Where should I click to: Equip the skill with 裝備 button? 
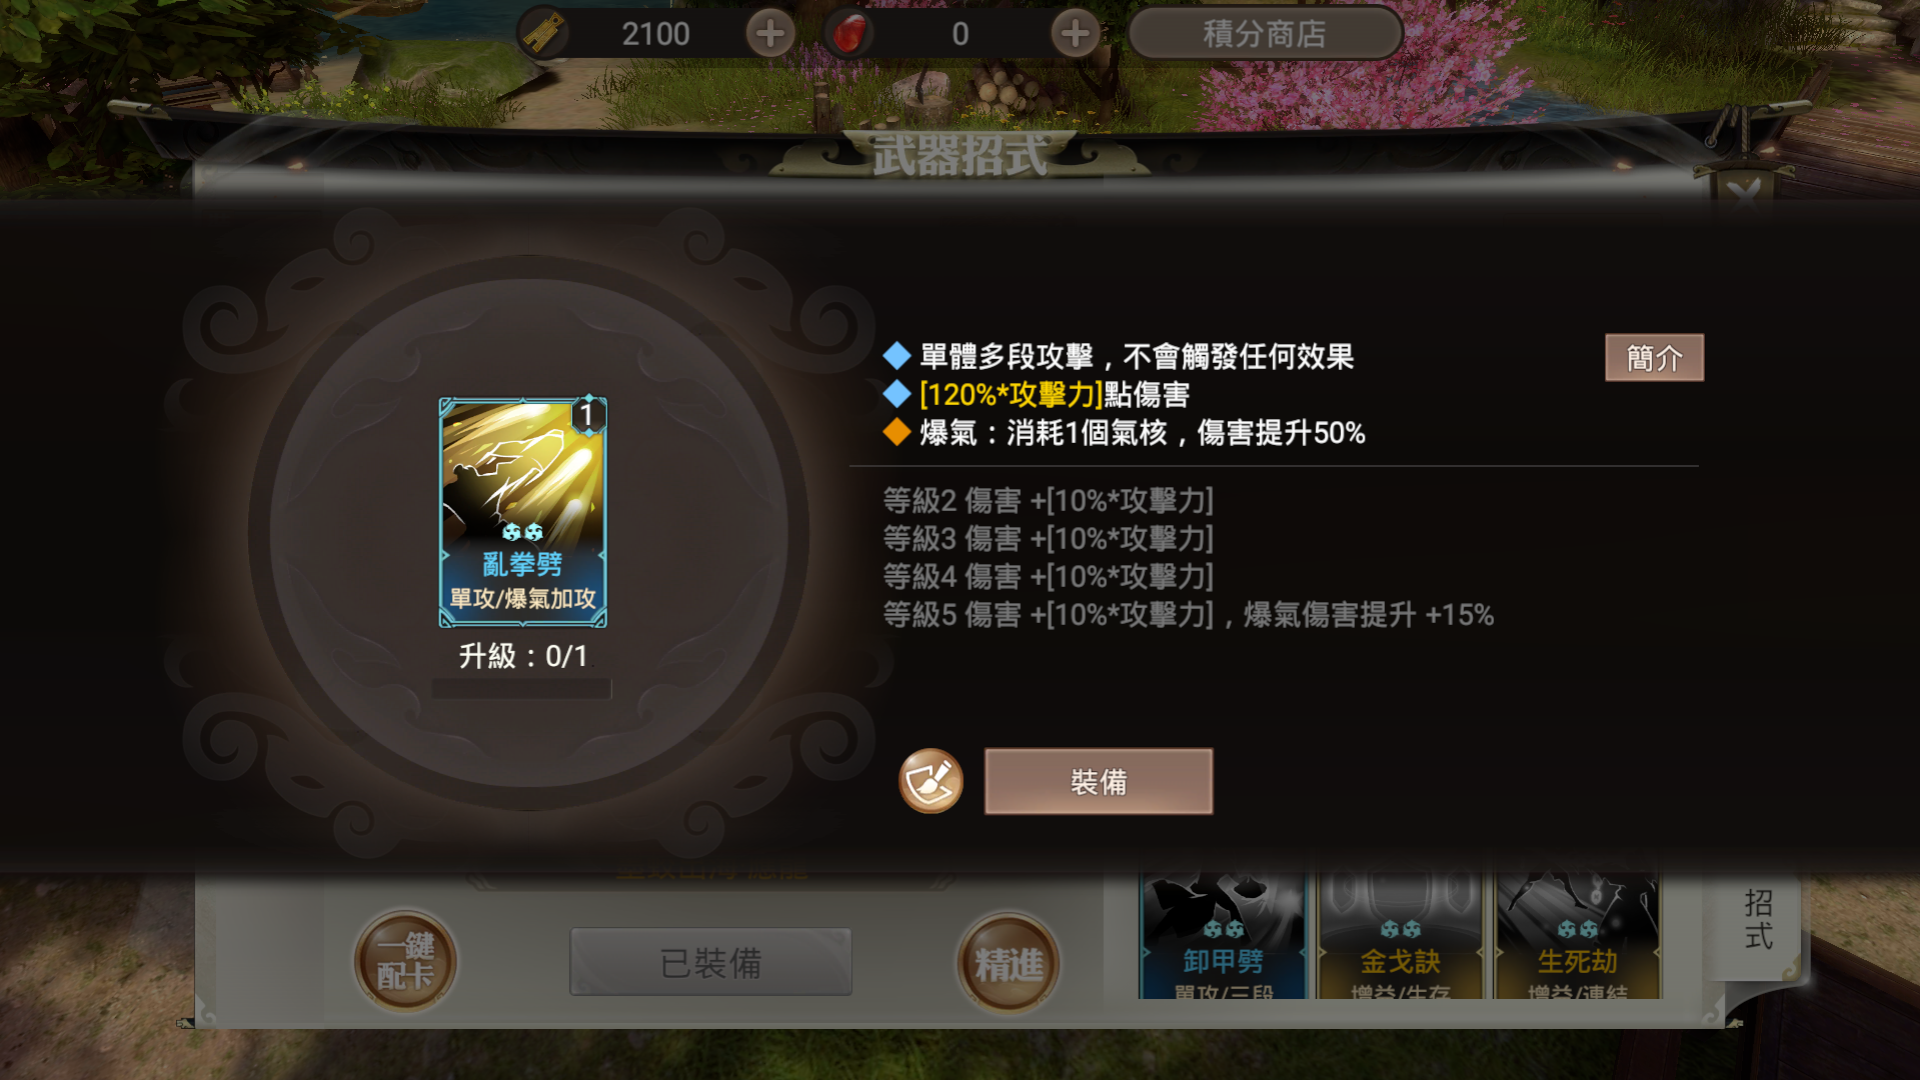point(1098,781)
